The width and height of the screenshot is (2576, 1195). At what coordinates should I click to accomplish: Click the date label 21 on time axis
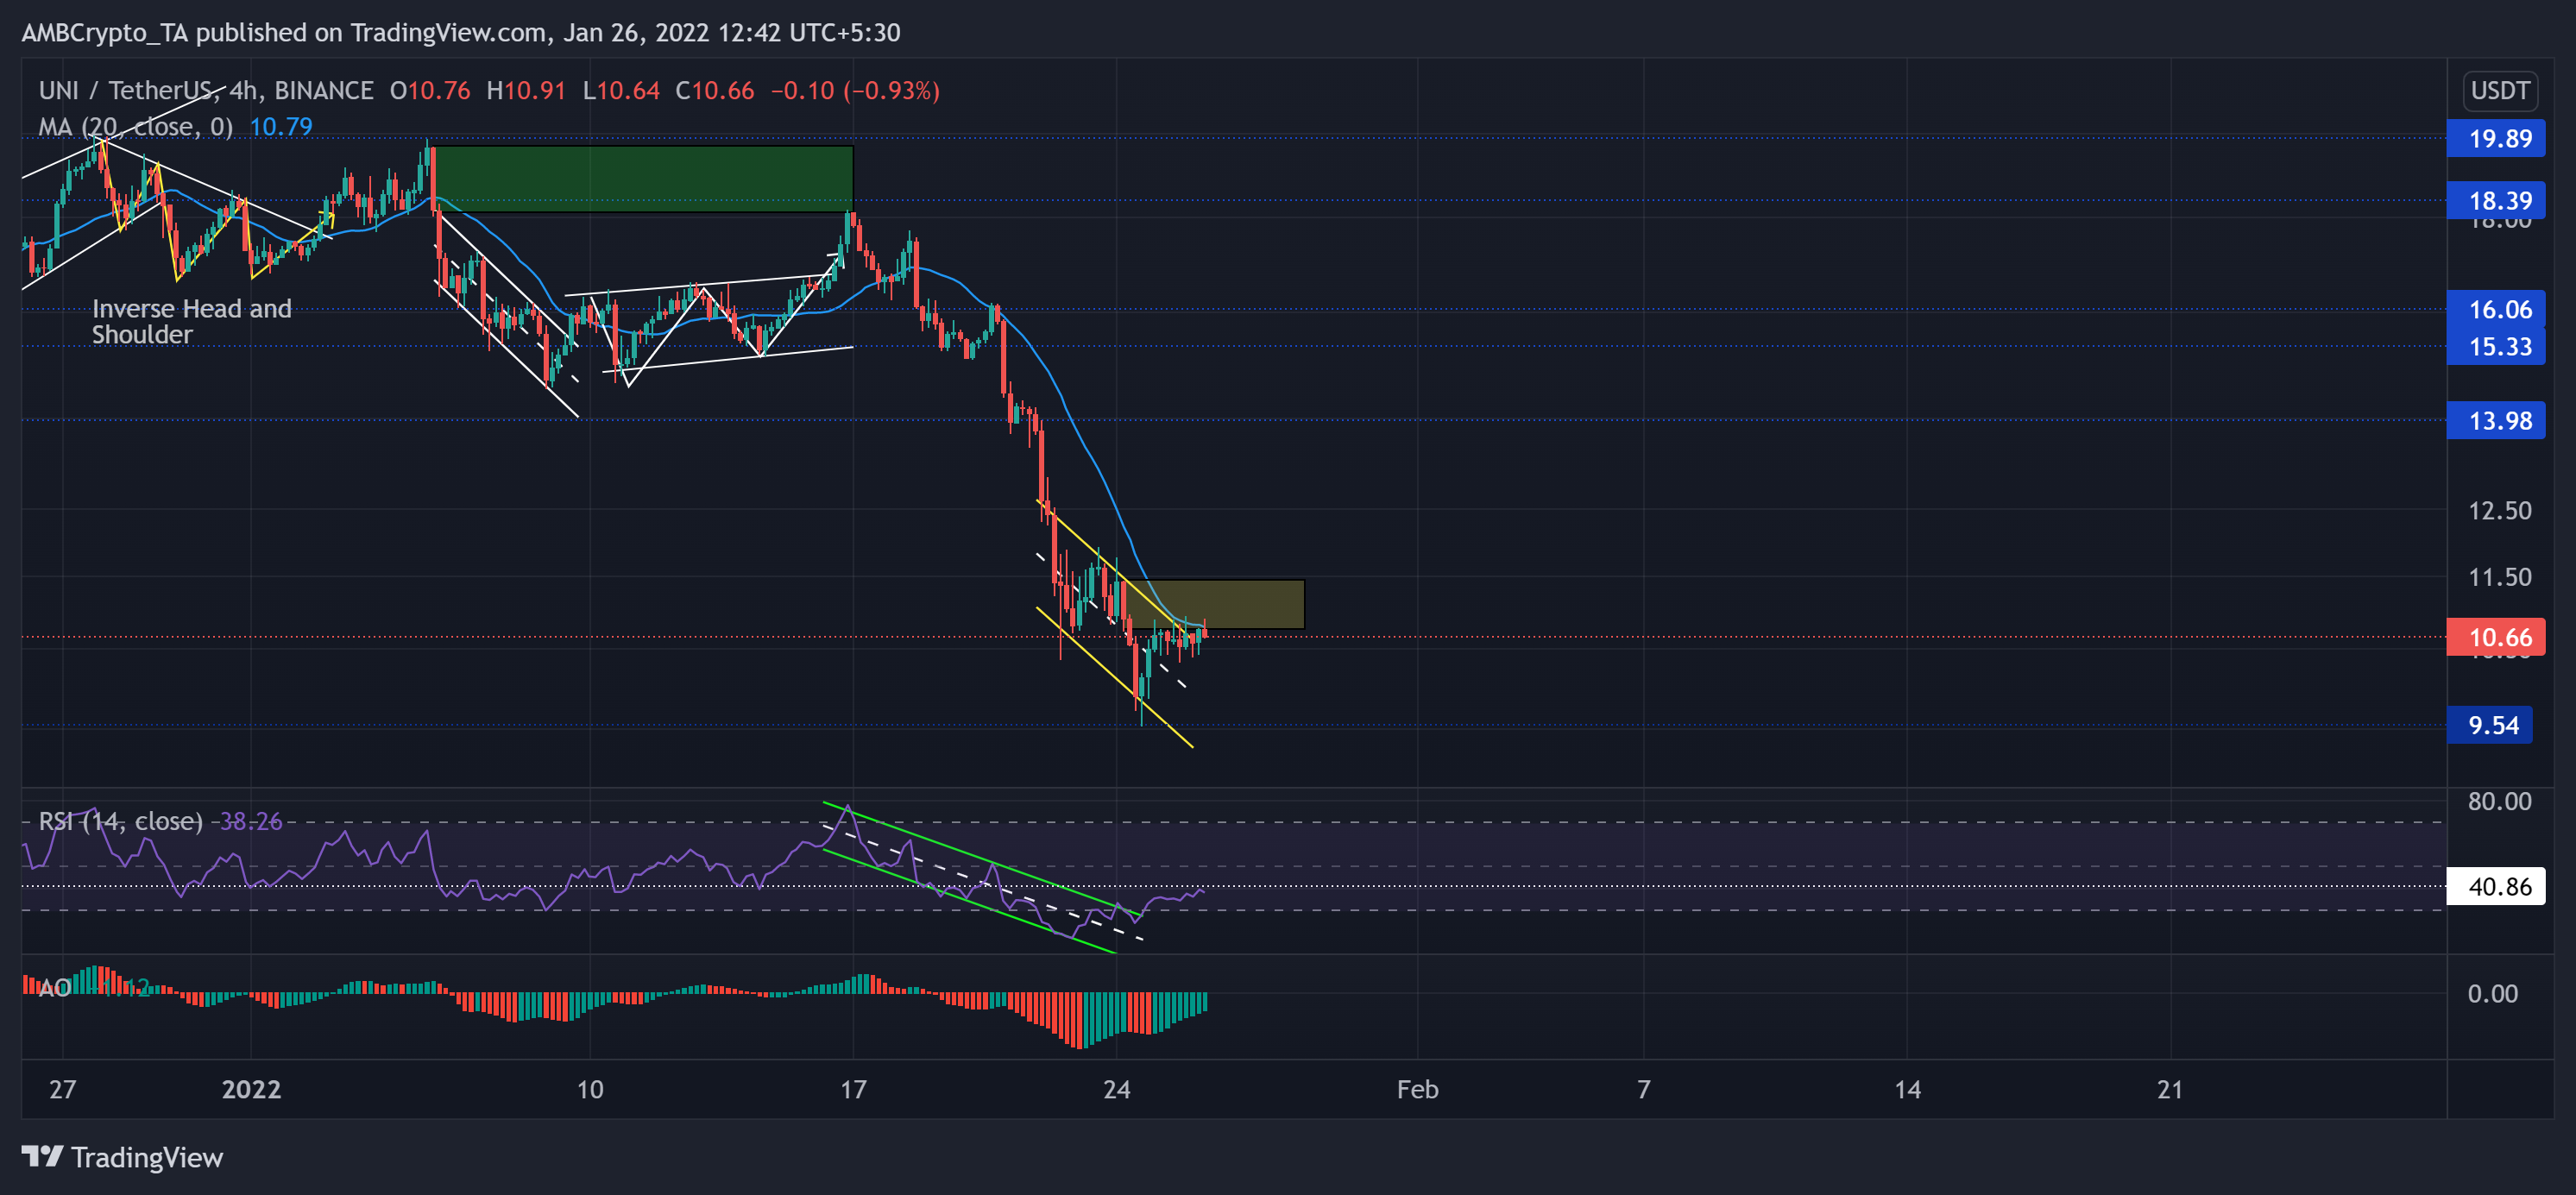pos(2170,1089)
